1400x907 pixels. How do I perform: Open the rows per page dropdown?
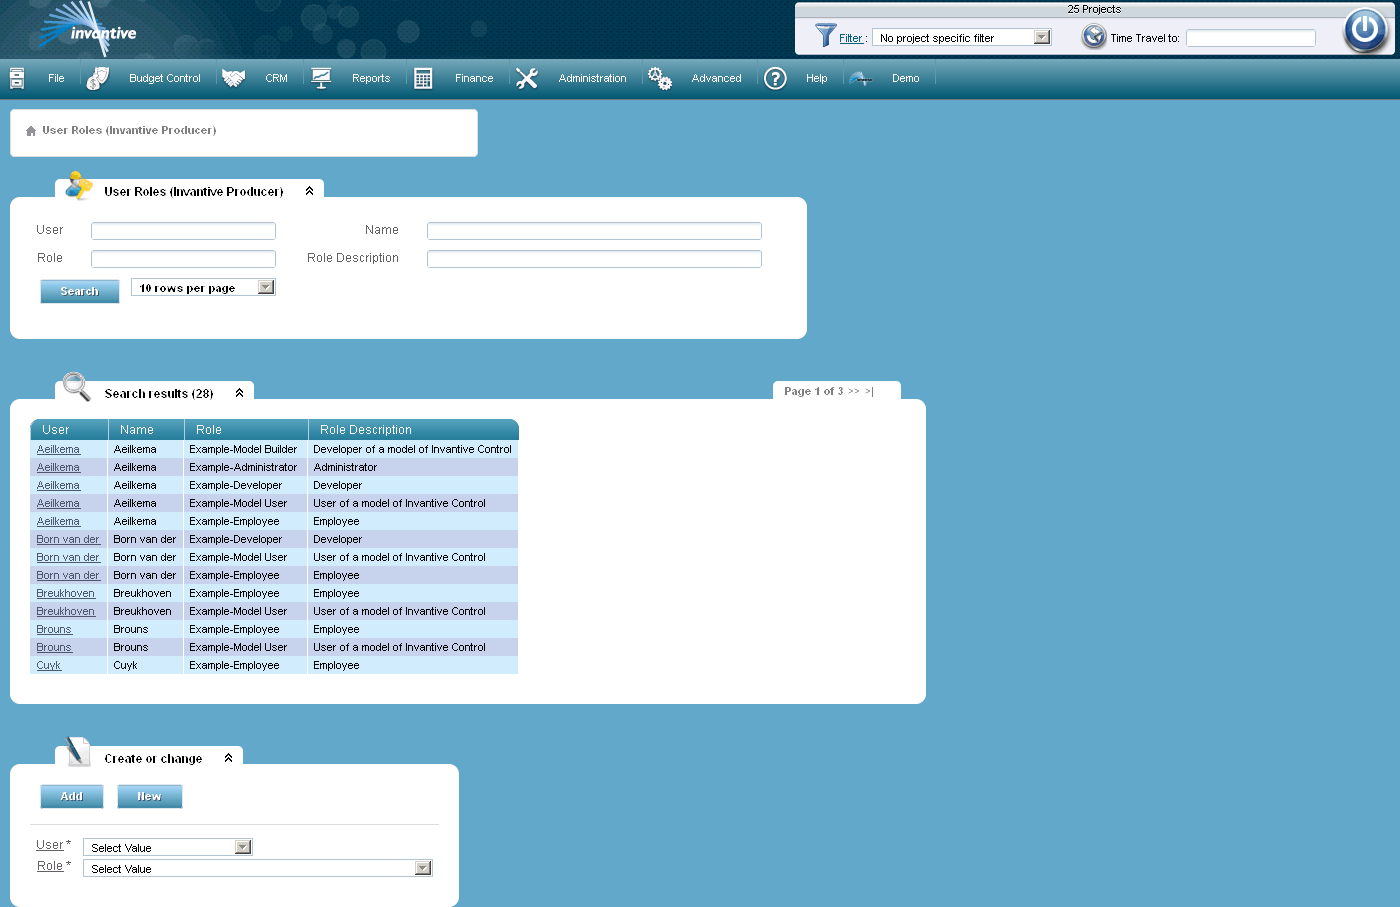point(265,287)
